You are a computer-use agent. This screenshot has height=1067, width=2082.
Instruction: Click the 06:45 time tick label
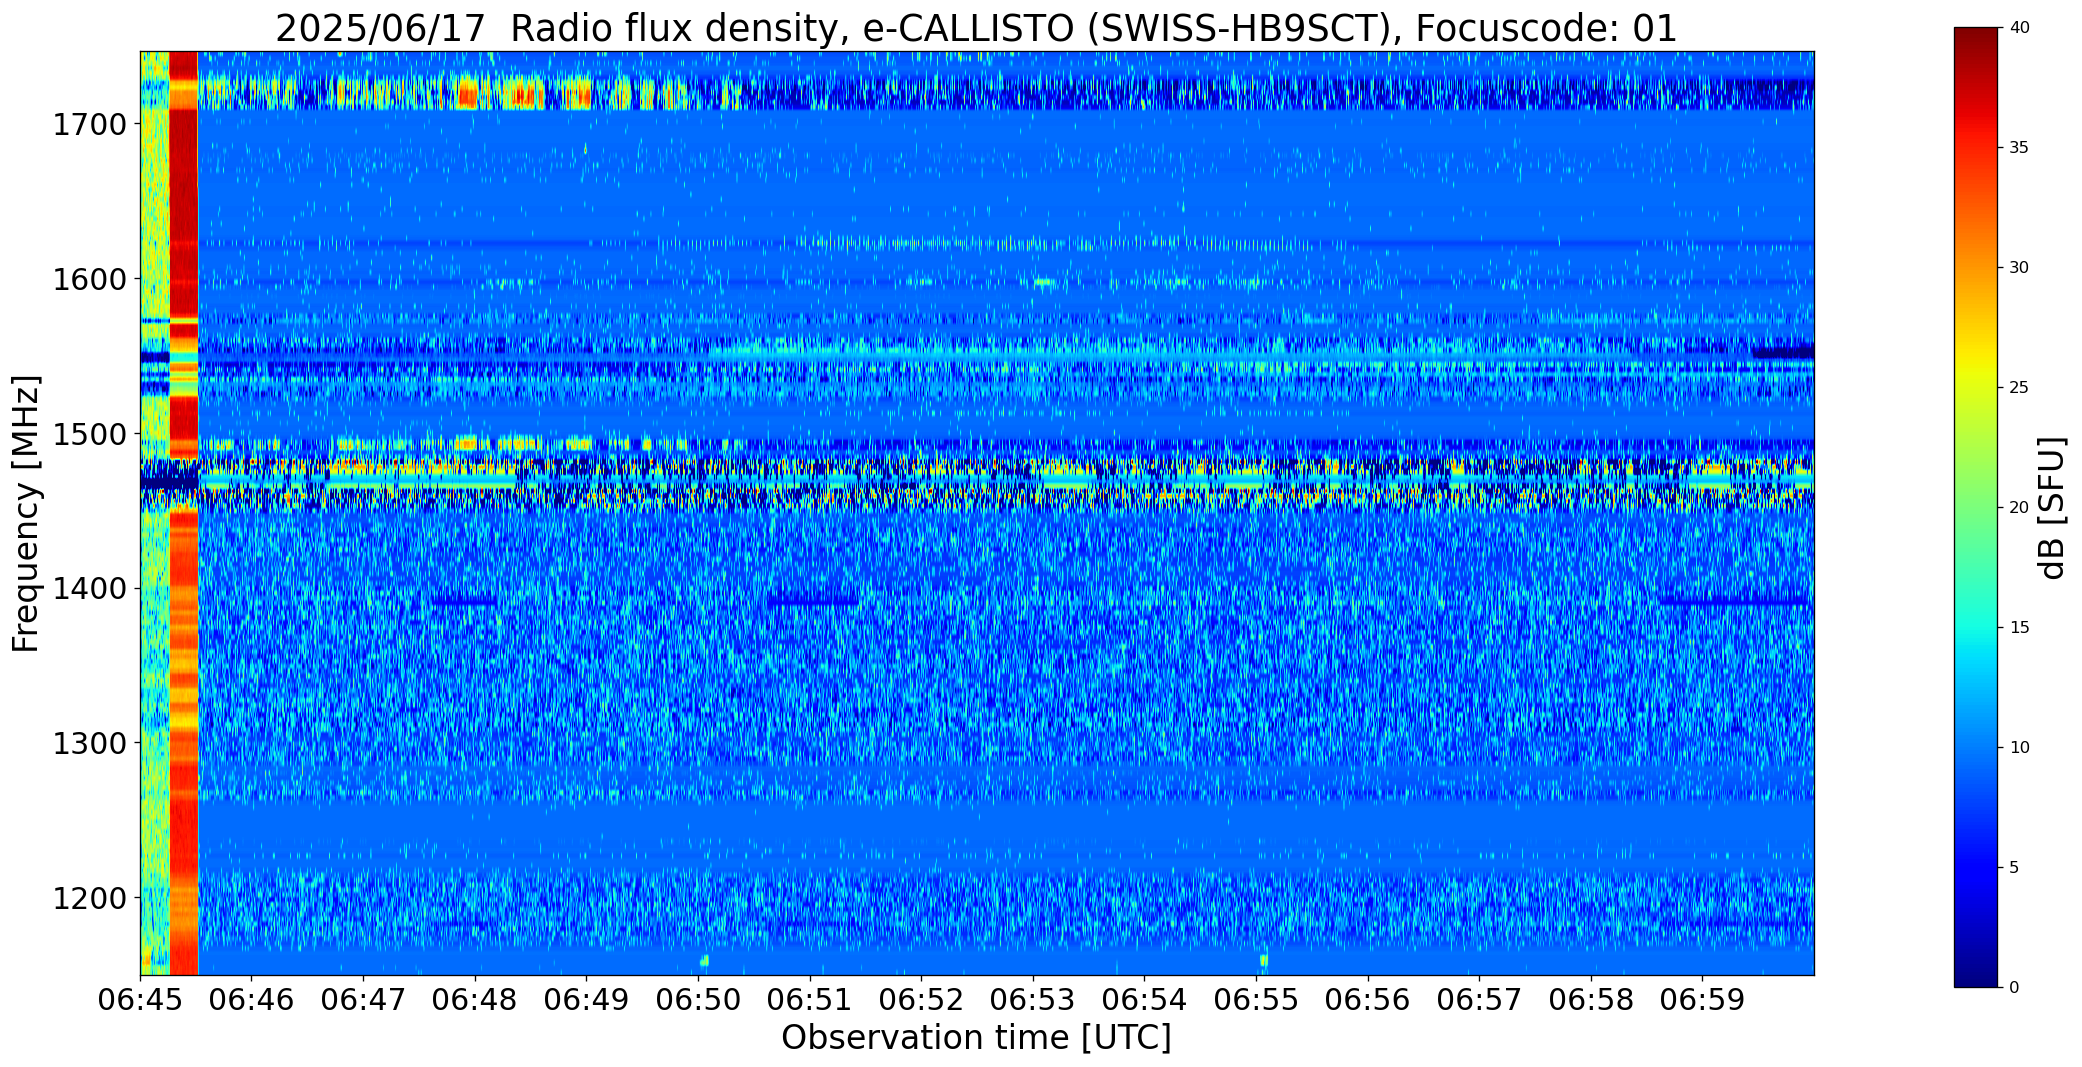click(140, 999)
